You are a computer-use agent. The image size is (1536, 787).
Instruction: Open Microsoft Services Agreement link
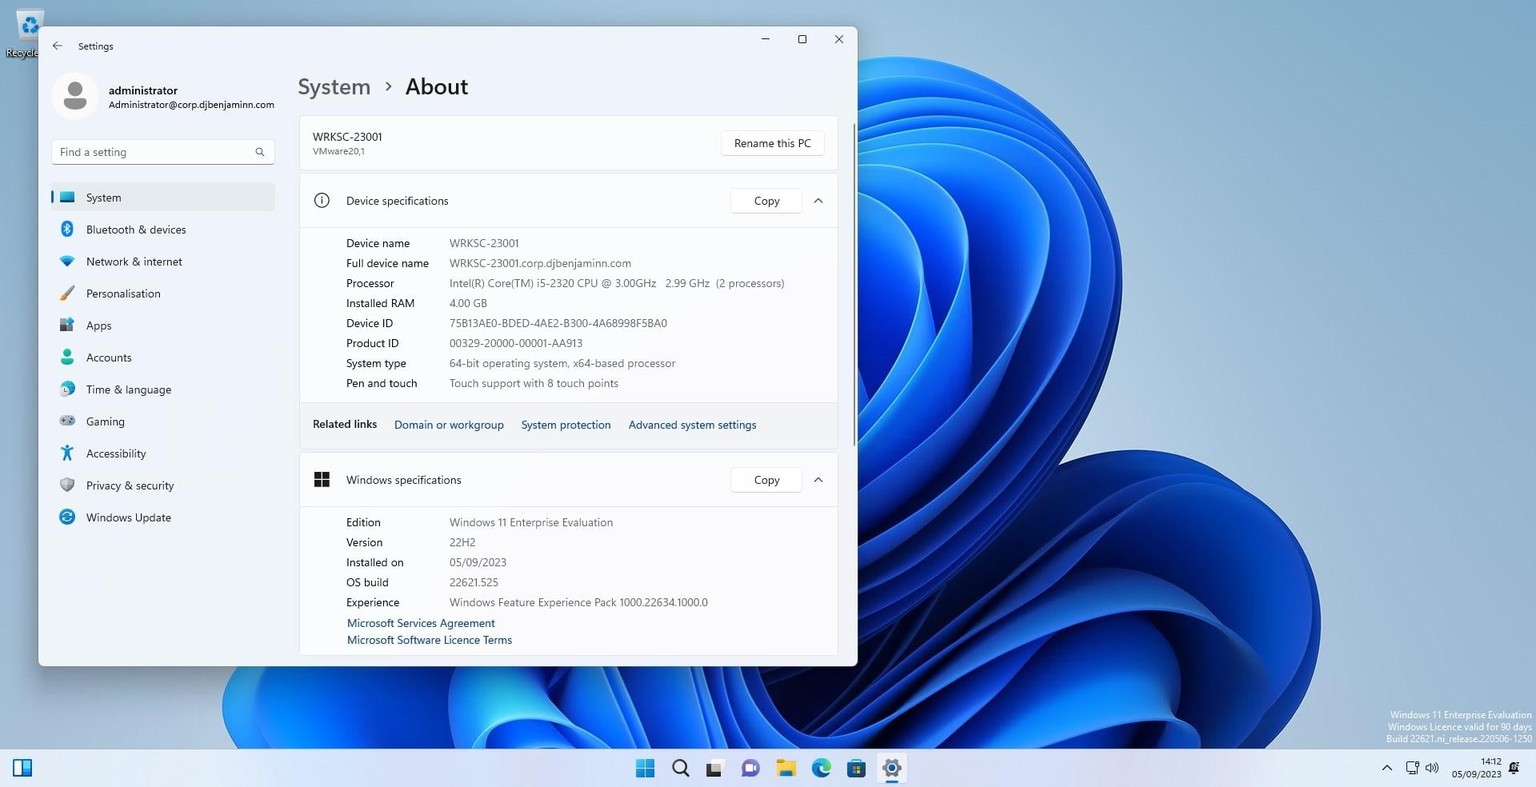pyautogui.click(x=421, y=623)
